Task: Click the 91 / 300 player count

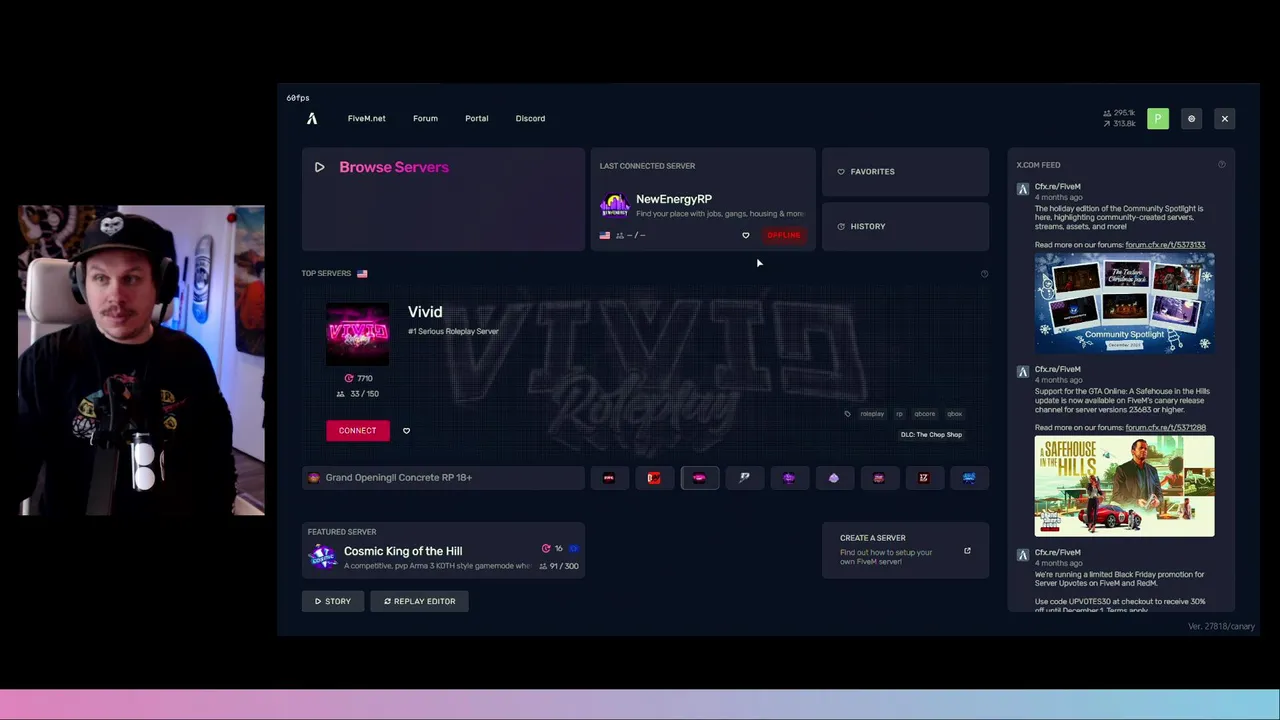Action: (x=558, y=566)
